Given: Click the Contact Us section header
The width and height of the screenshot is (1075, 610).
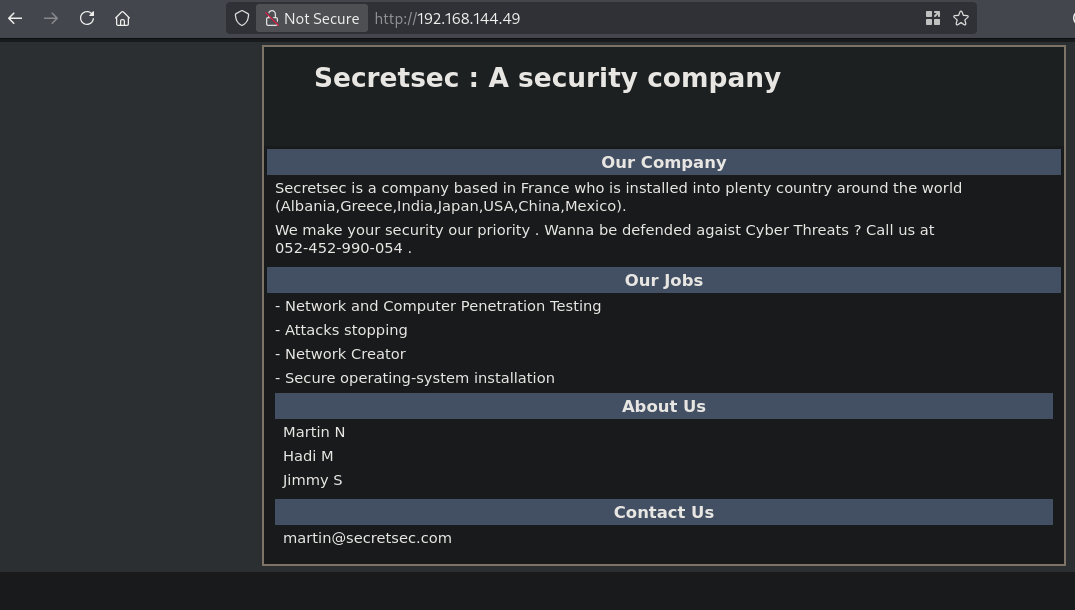Looking at the screenshot, I should 664,513.
